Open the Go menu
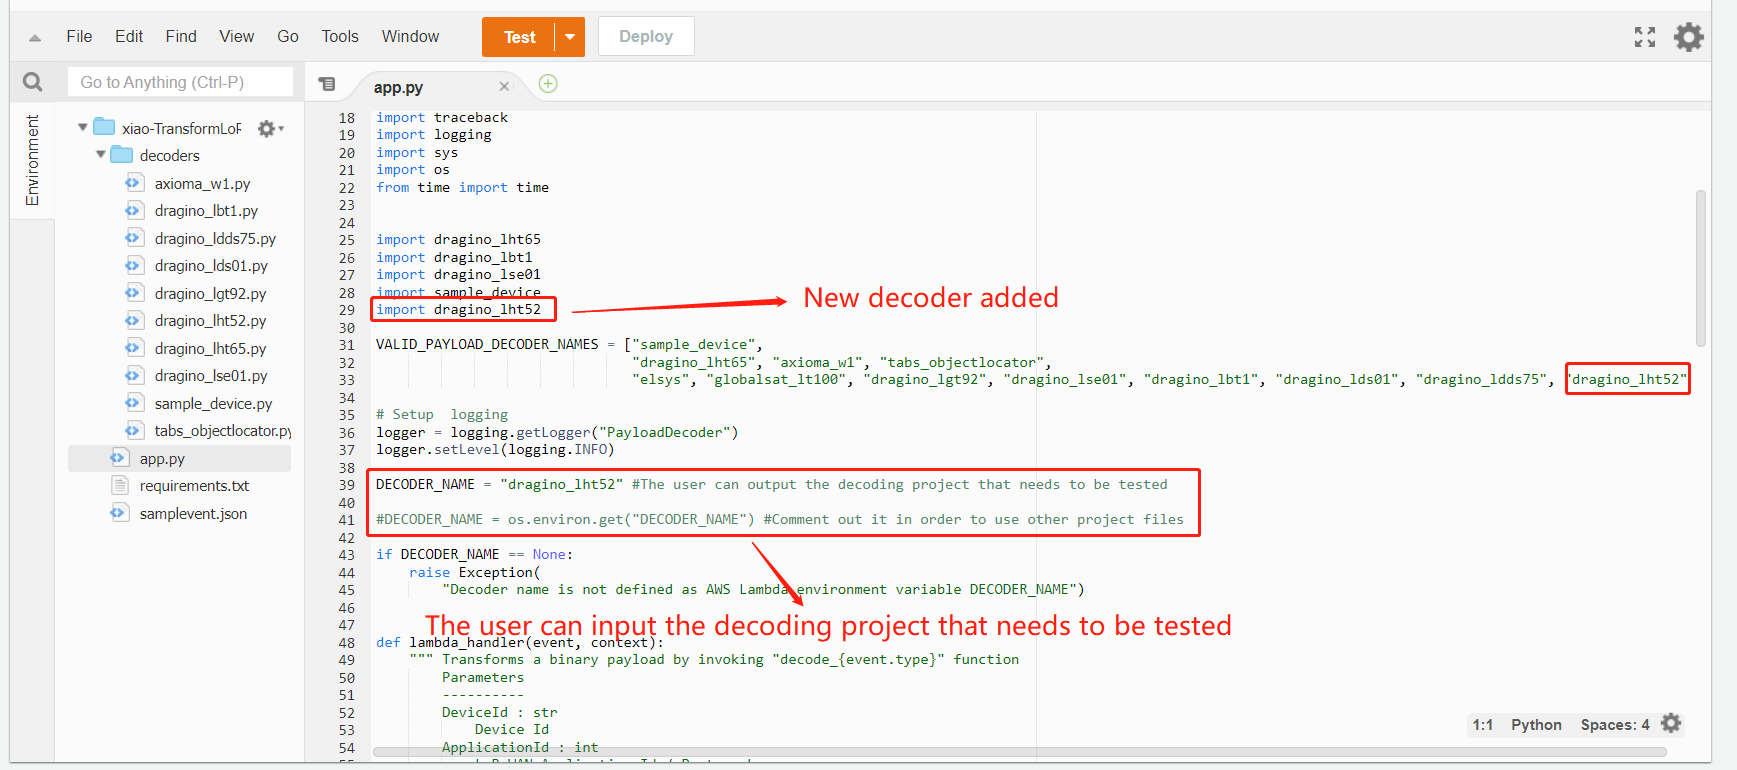 coord(288,37)
